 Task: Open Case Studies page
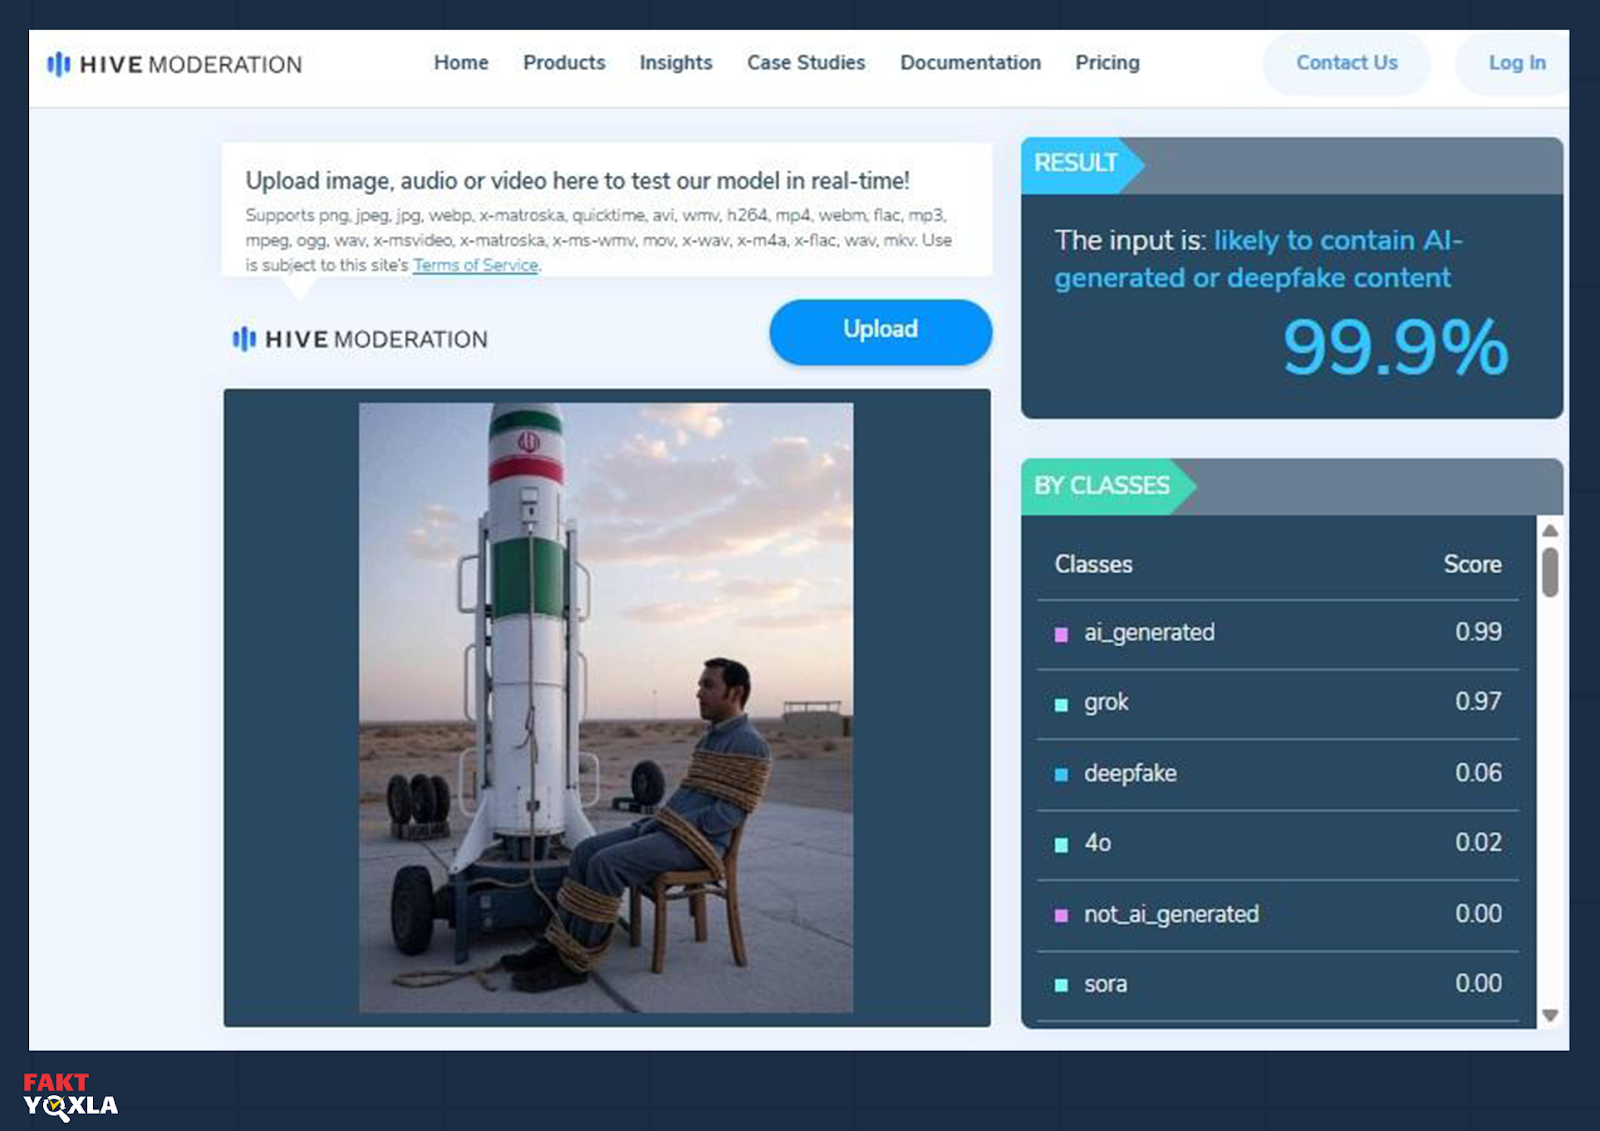(x=806, y=63)
